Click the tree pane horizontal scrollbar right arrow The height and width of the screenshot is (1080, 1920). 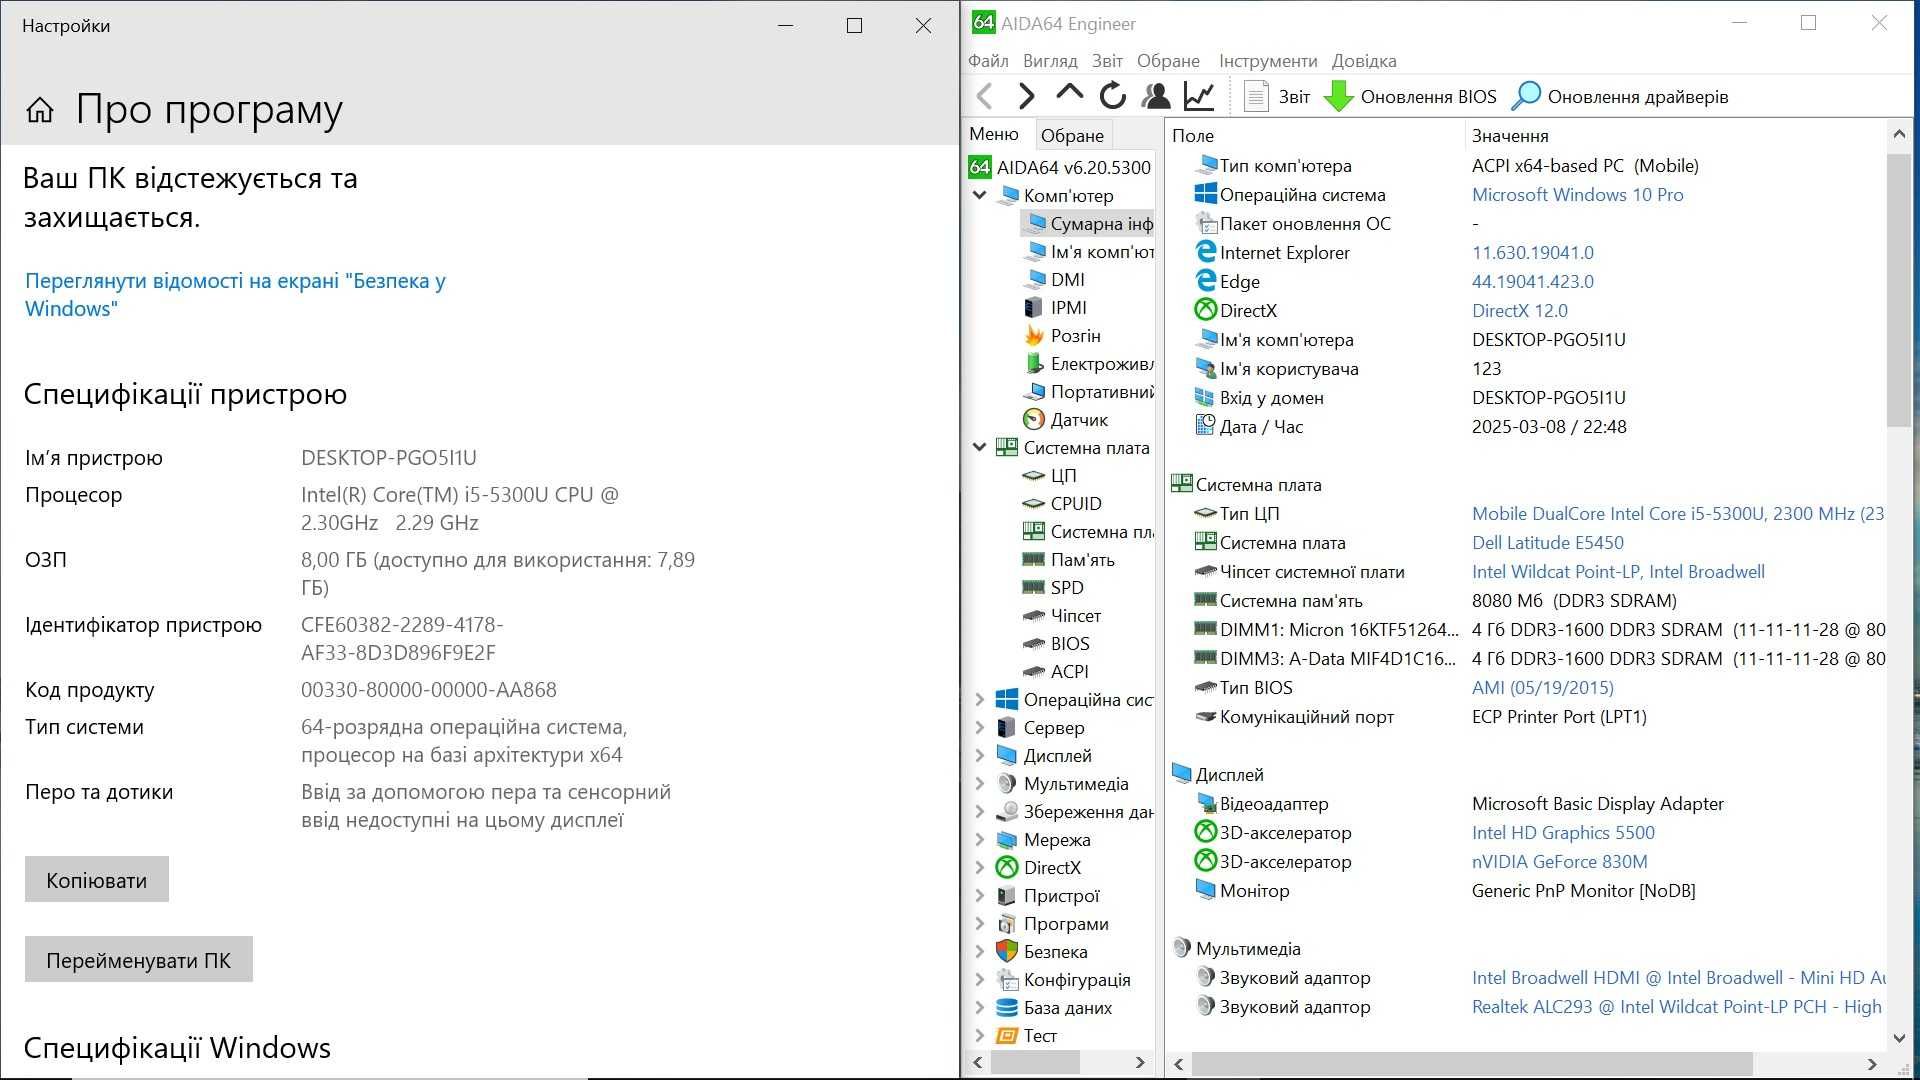(x=1140, y=1062)
